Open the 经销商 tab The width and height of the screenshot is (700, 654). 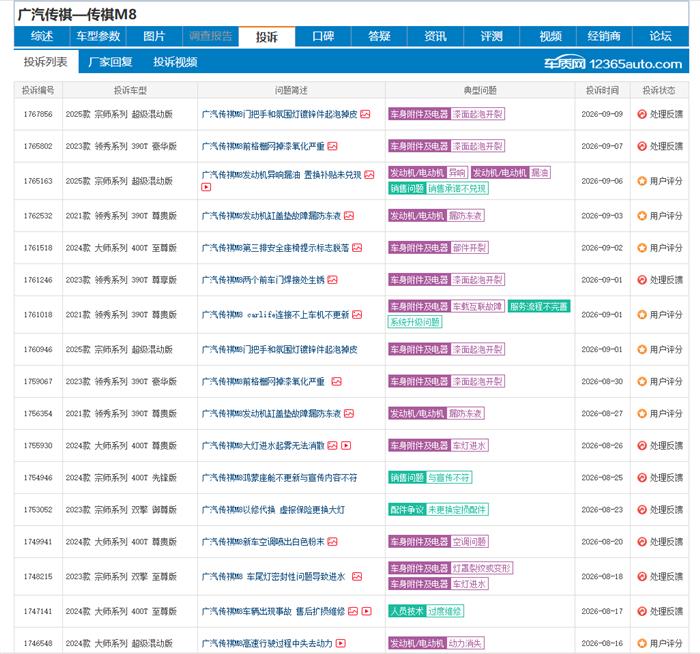[604, 37]
